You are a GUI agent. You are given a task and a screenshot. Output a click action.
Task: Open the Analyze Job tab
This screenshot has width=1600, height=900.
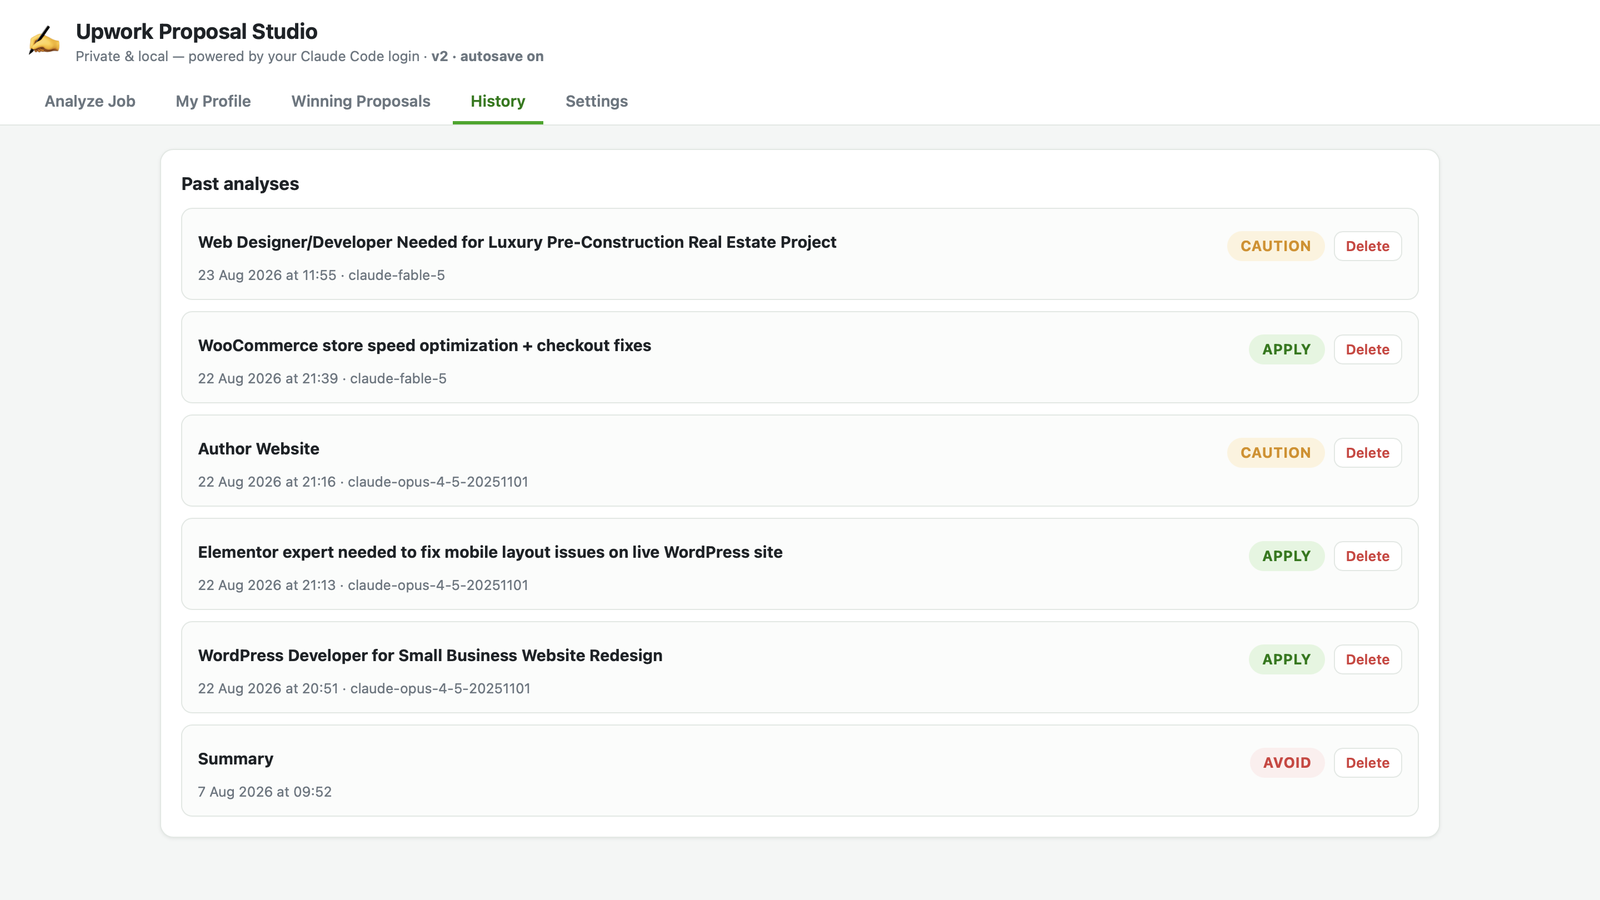[x=90, y=101]
